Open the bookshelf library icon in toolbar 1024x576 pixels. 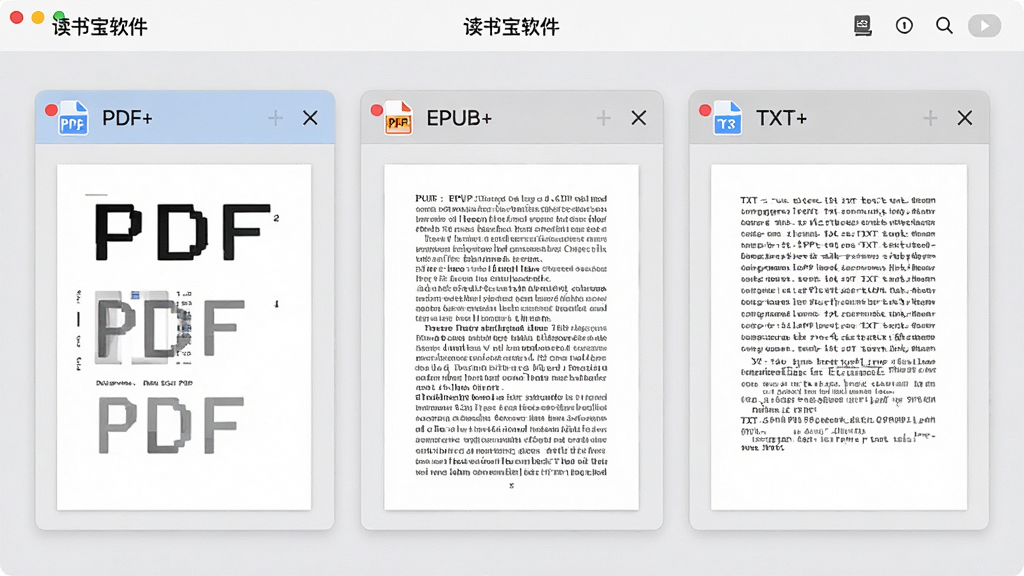click(863, 25)
